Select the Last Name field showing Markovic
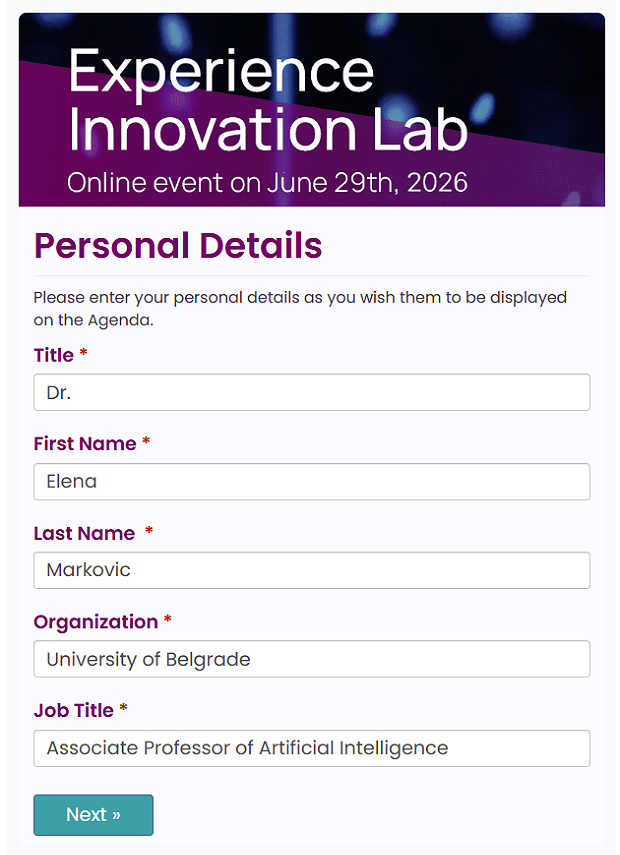The width and height of the screenshot is (620, 855). (x=311, y=571)
